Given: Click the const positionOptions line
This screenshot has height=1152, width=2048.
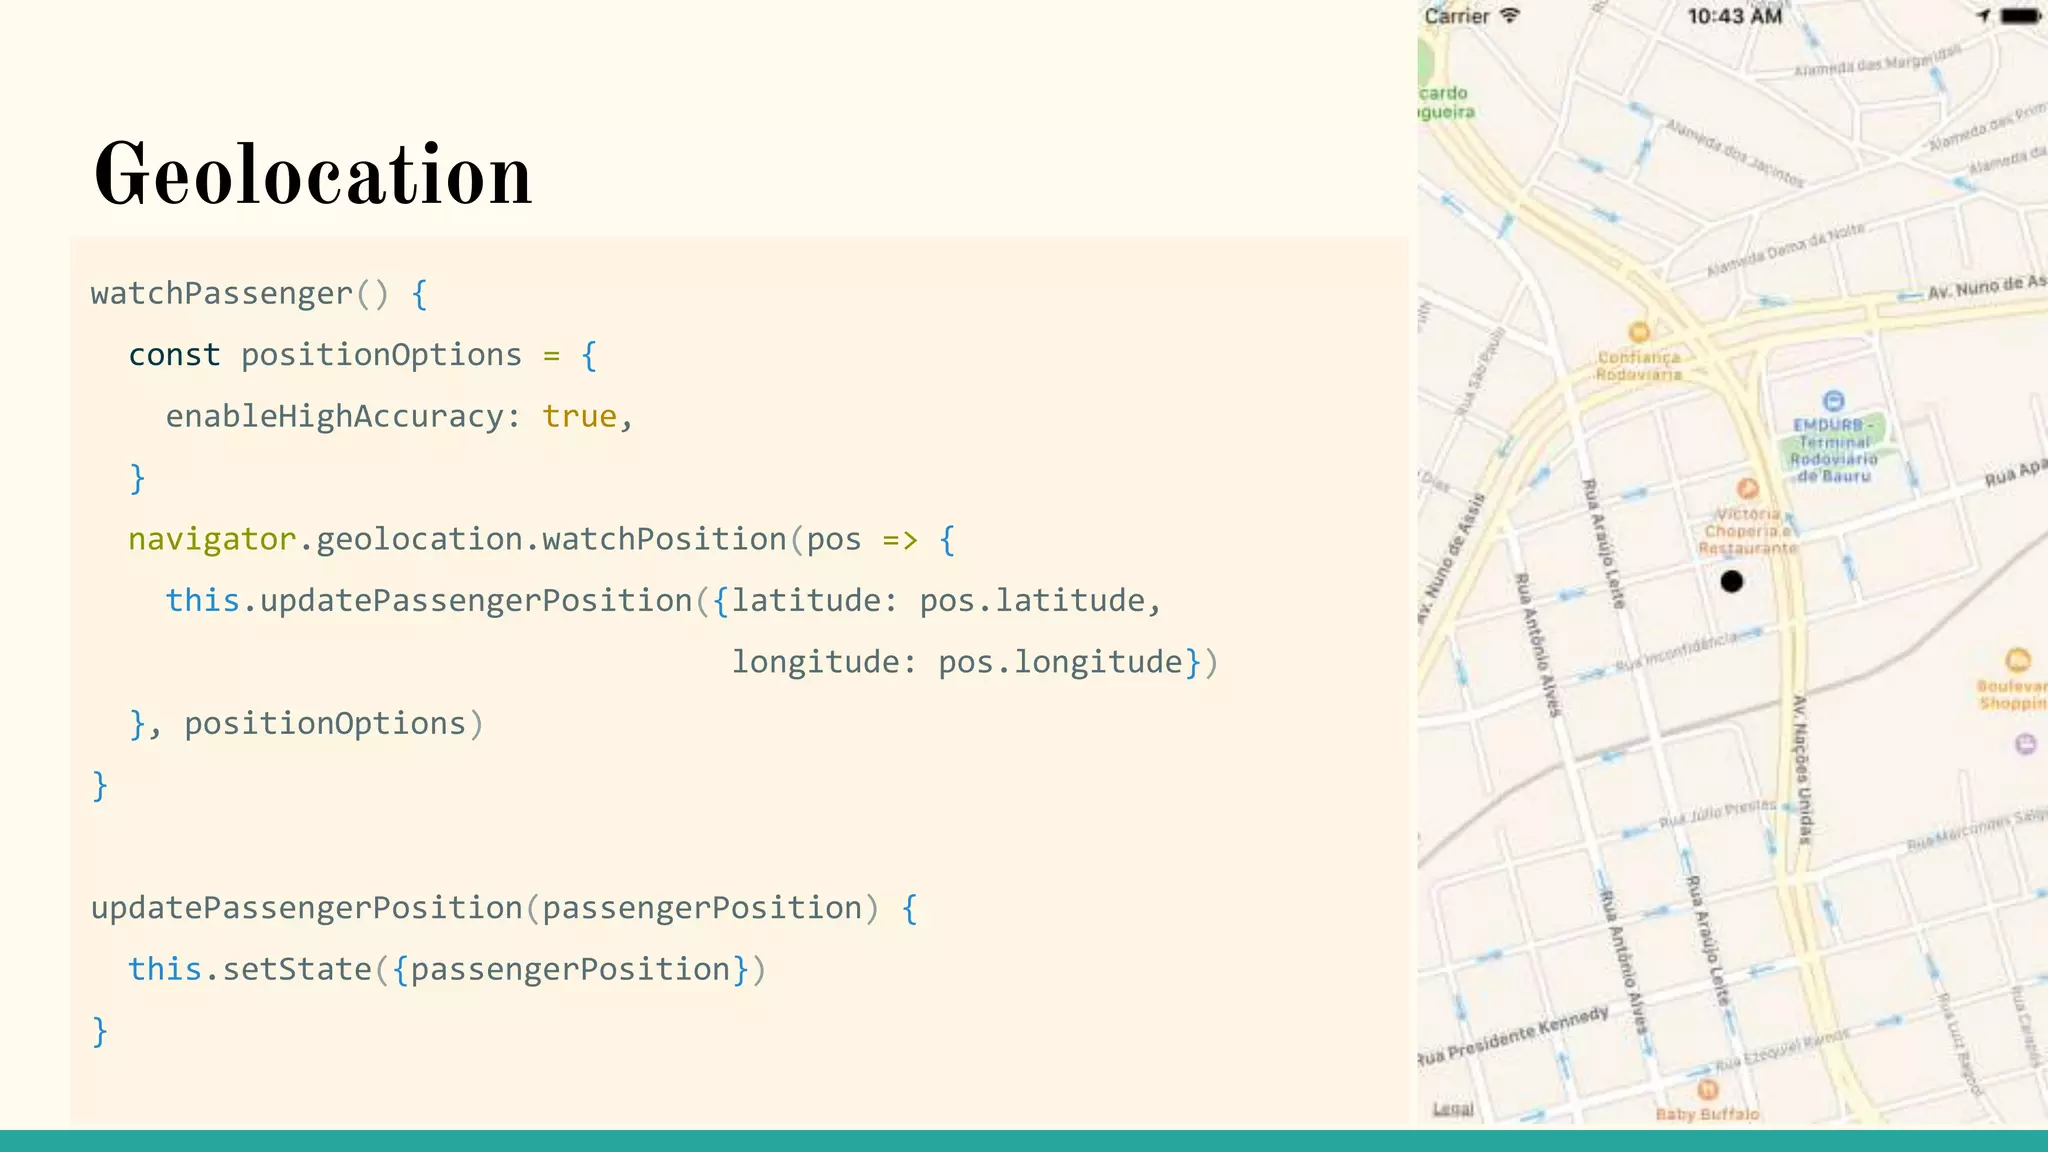Looking at the screenshot, I should [363, 355].
